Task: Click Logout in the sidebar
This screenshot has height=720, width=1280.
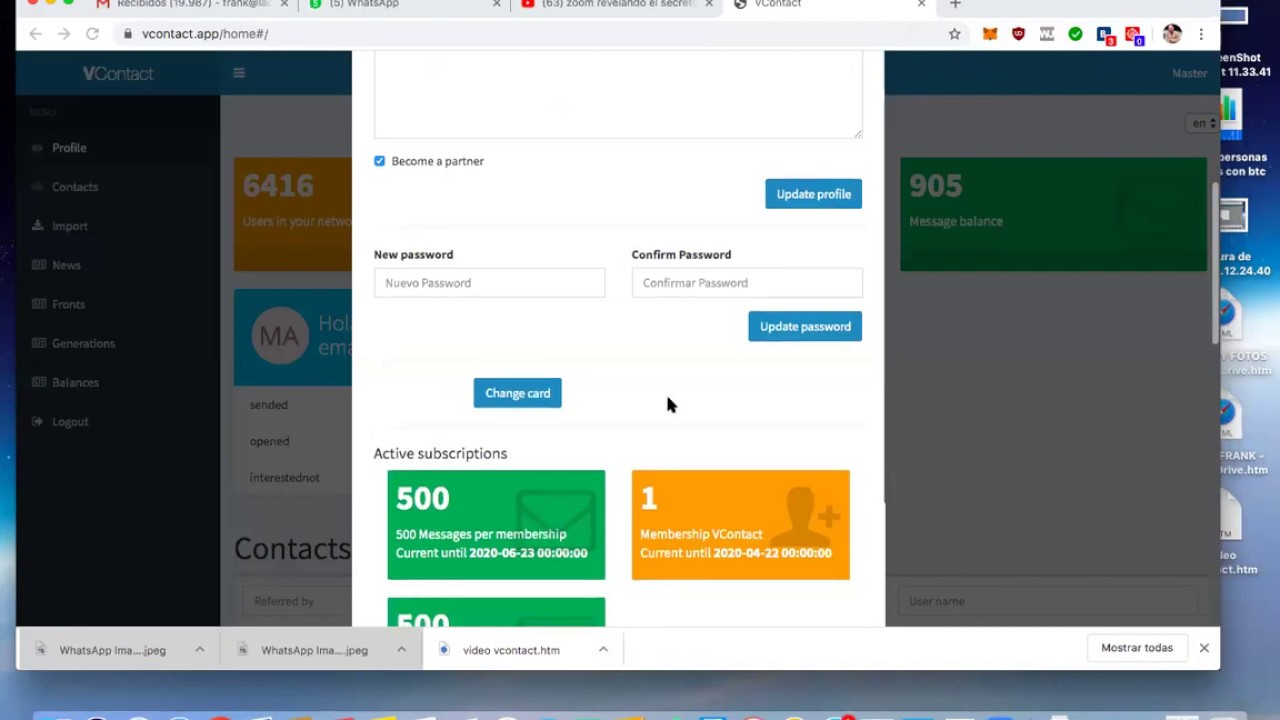Action: (70, 422)
